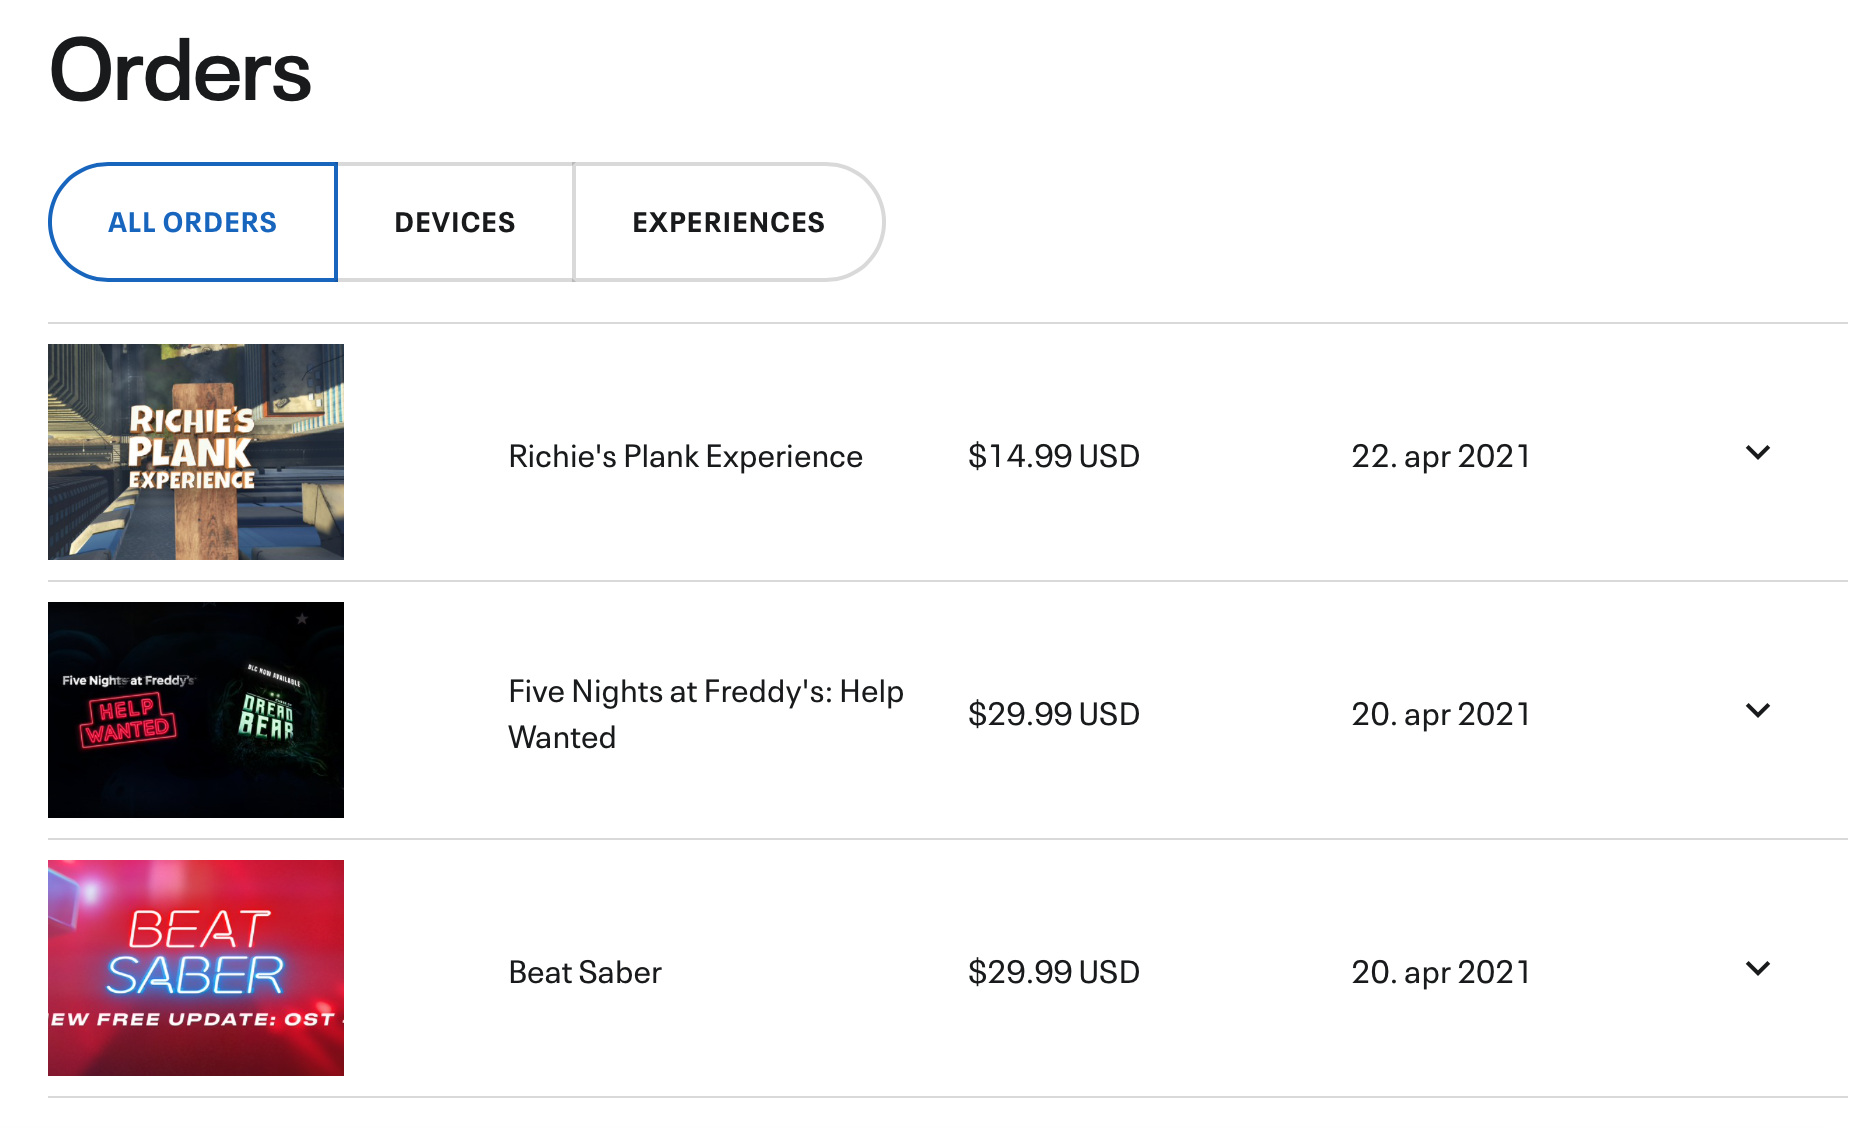Show the Experiences tab
This screenshot has height=1128, width=1866.
pos(728,222)
